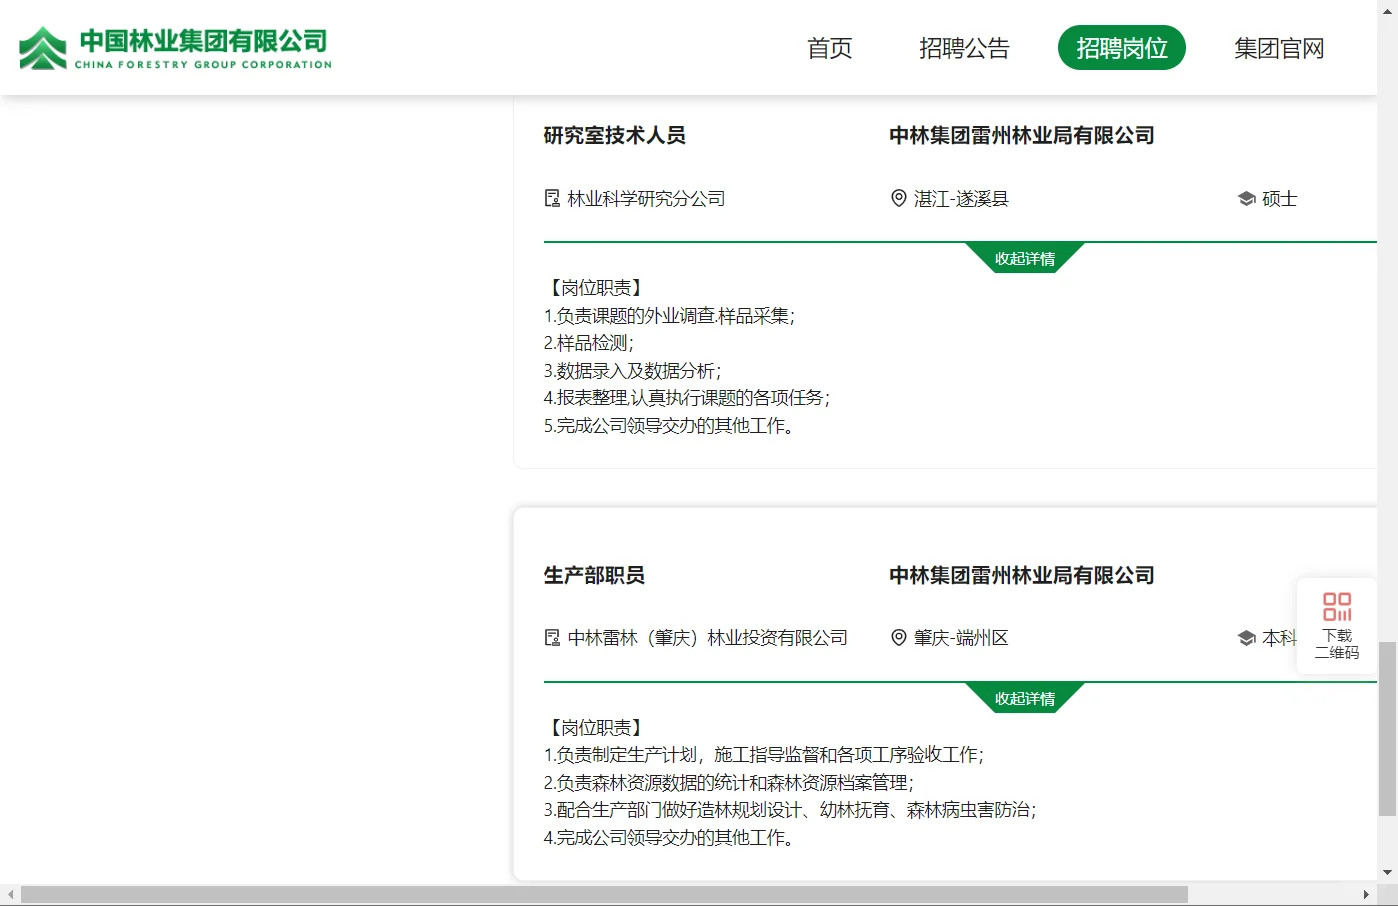
Task: Collapse details for 生产部职员 posting
Action: (1025, 698)
